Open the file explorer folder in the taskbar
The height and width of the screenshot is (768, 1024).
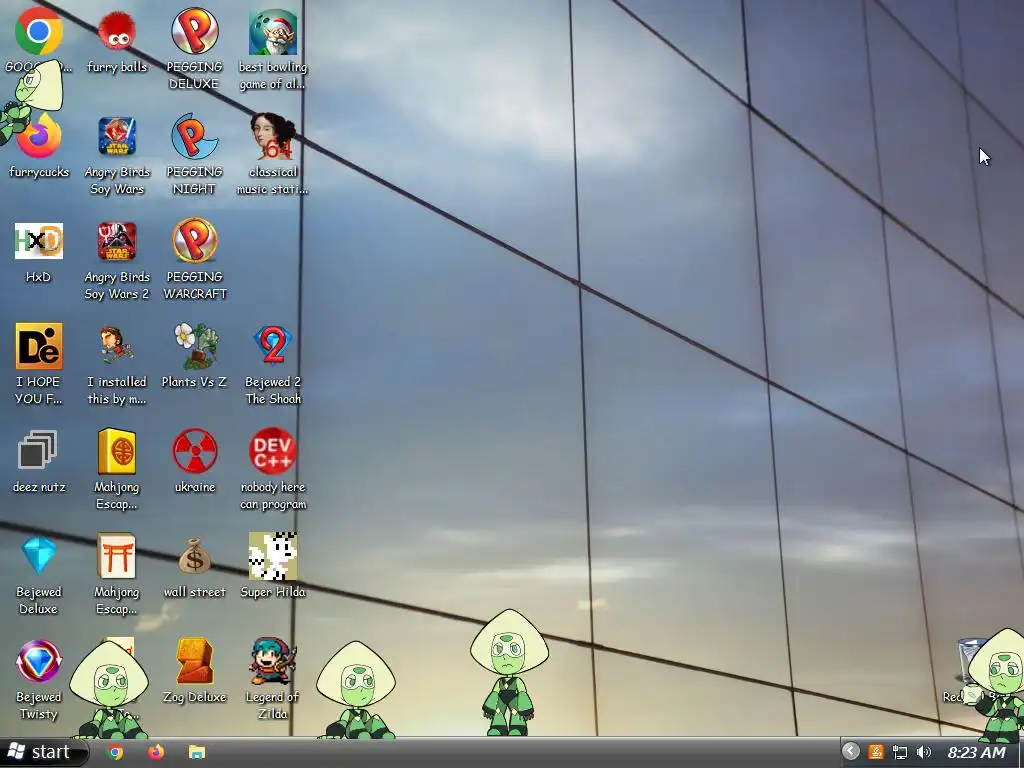click(197, 752)
